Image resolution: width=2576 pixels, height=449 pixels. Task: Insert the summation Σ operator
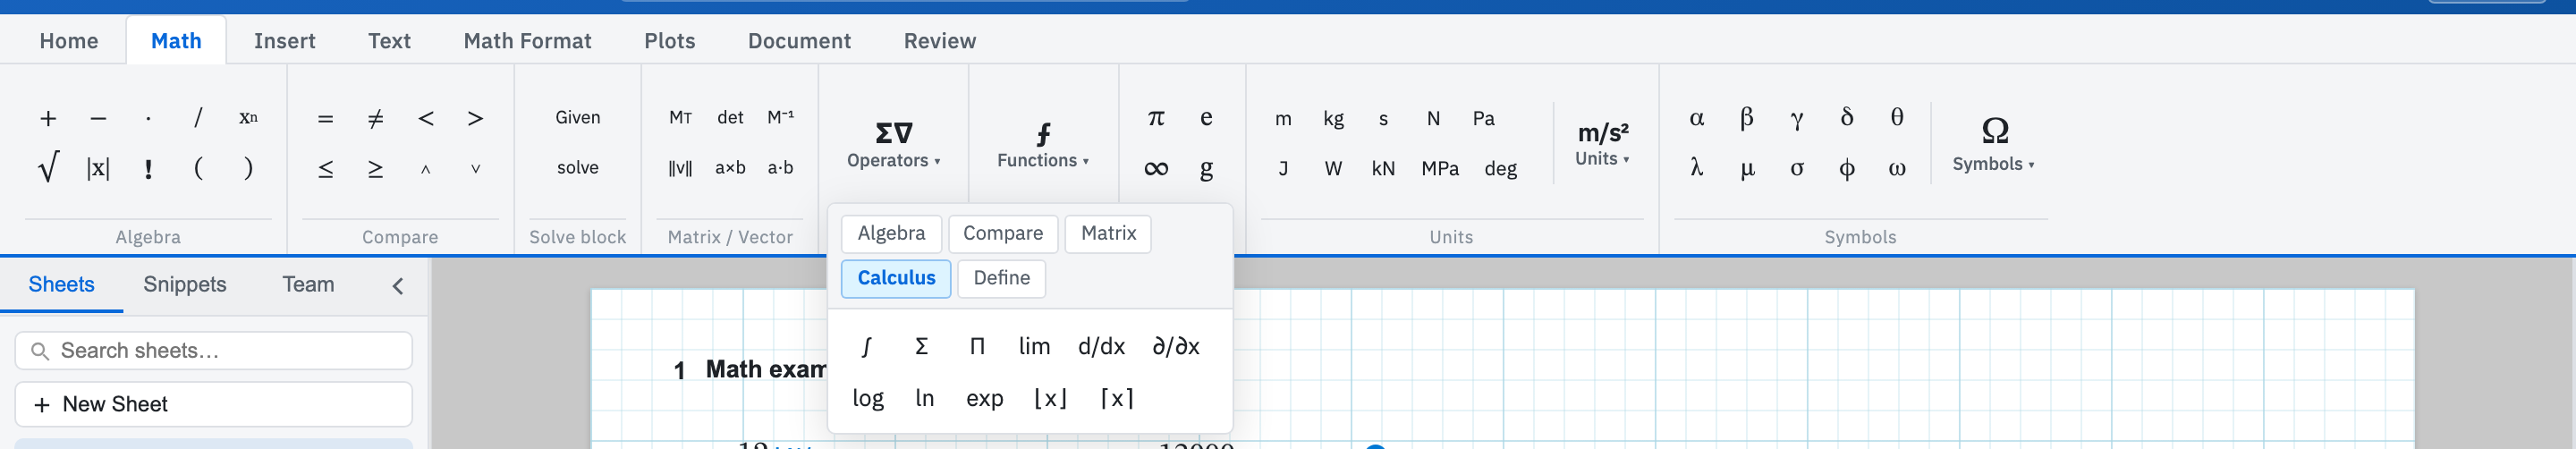click(x=921, y=346)
